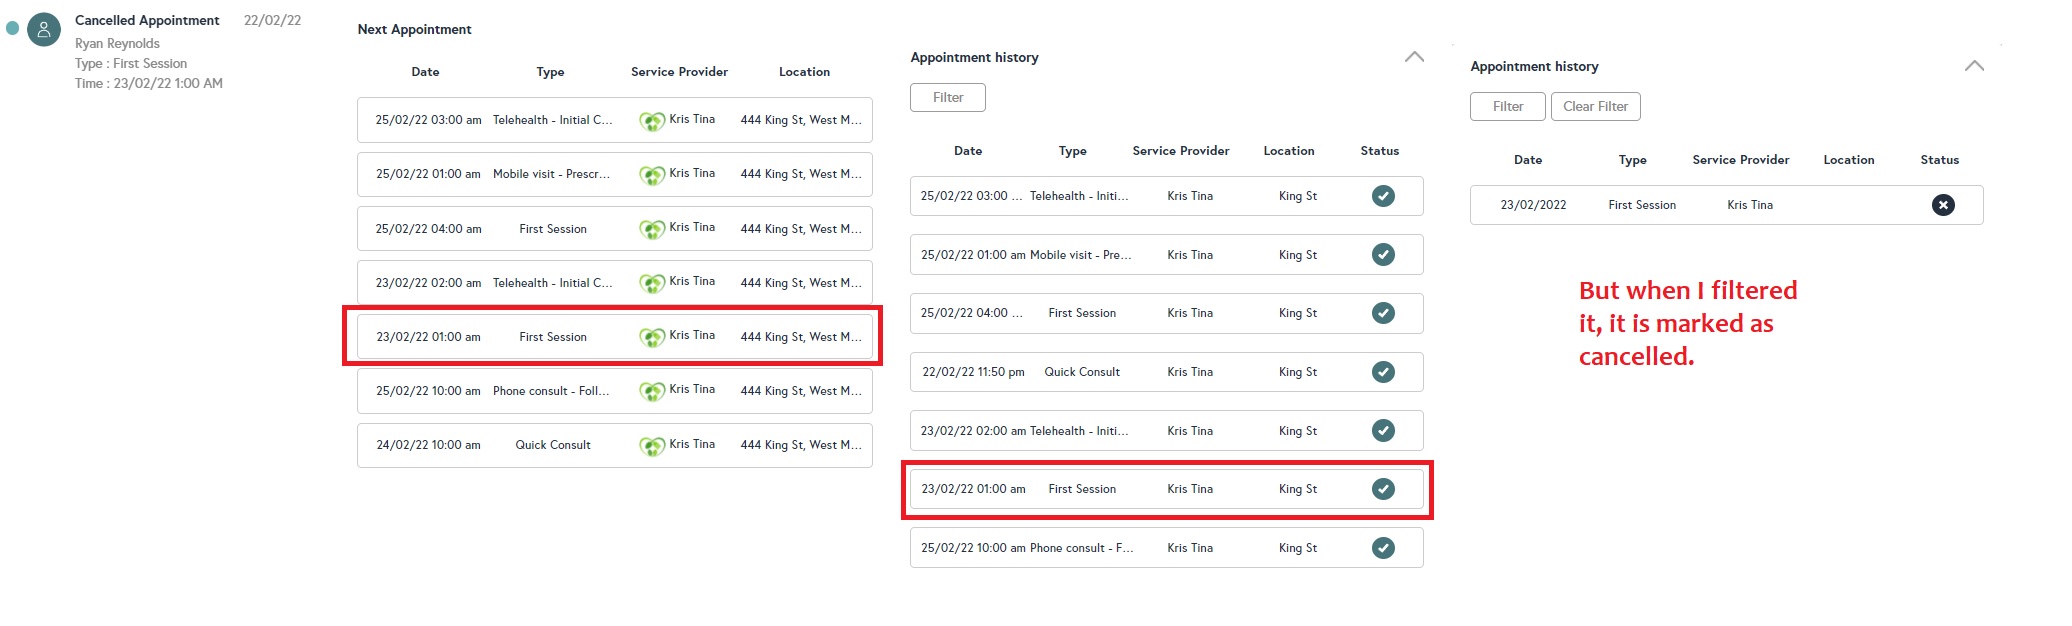
Task: Open the Cancelled Appointment notification title
Action: click(x=147, y=20)
